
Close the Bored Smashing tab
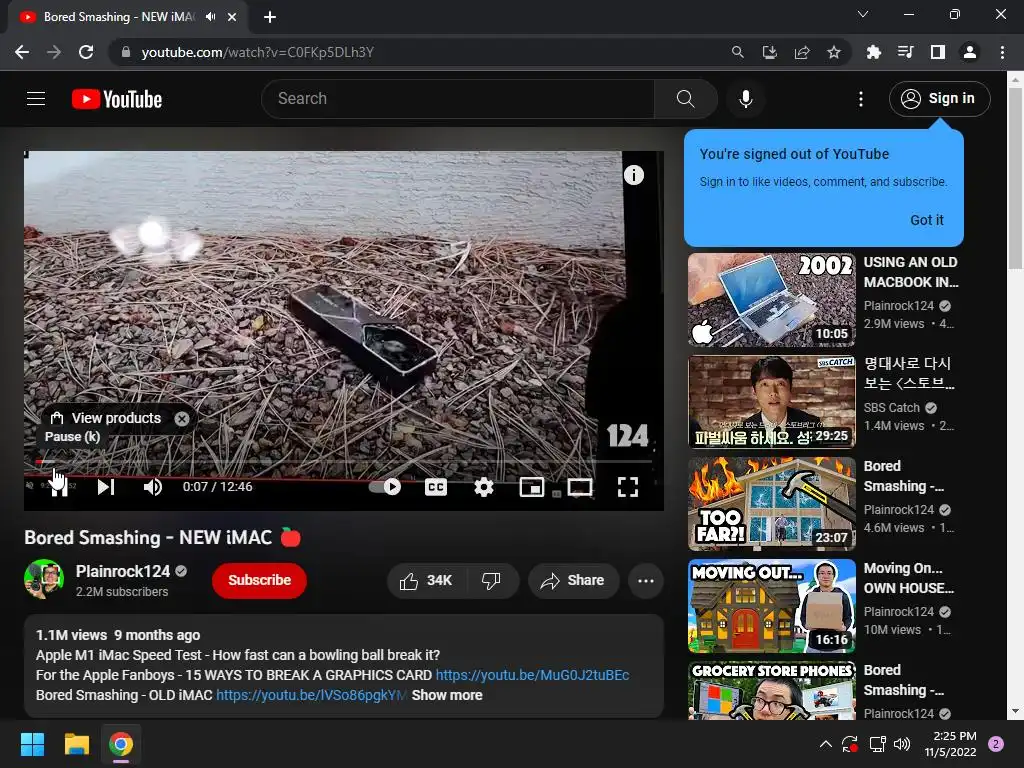(232, 17)
